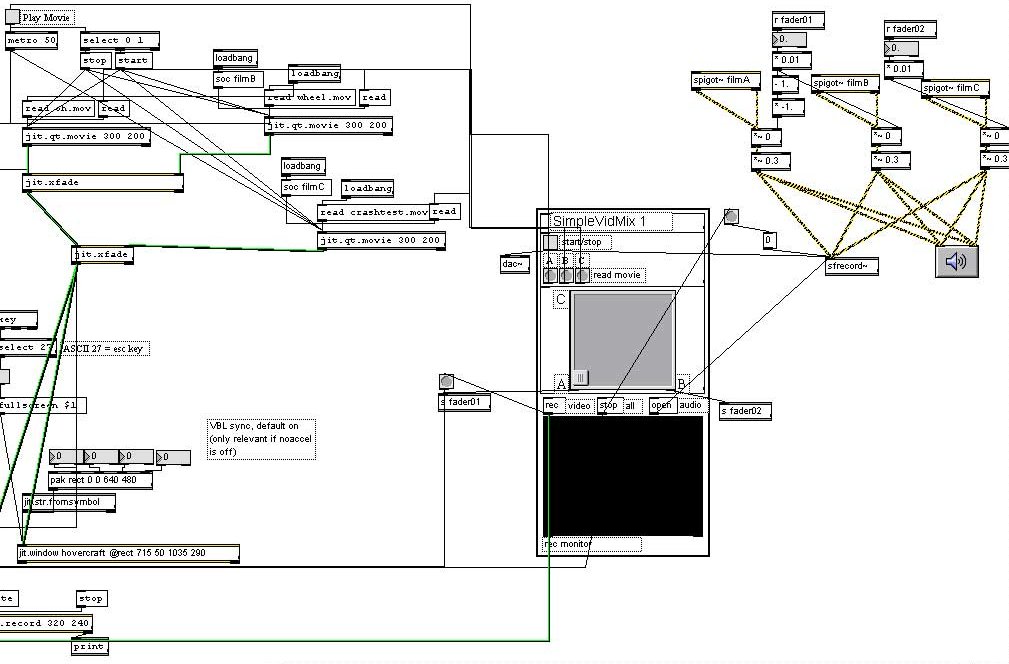Trigger the B read movie bang button
The width and height of the screenshot is (1009, 664).
tap(566, 275)
